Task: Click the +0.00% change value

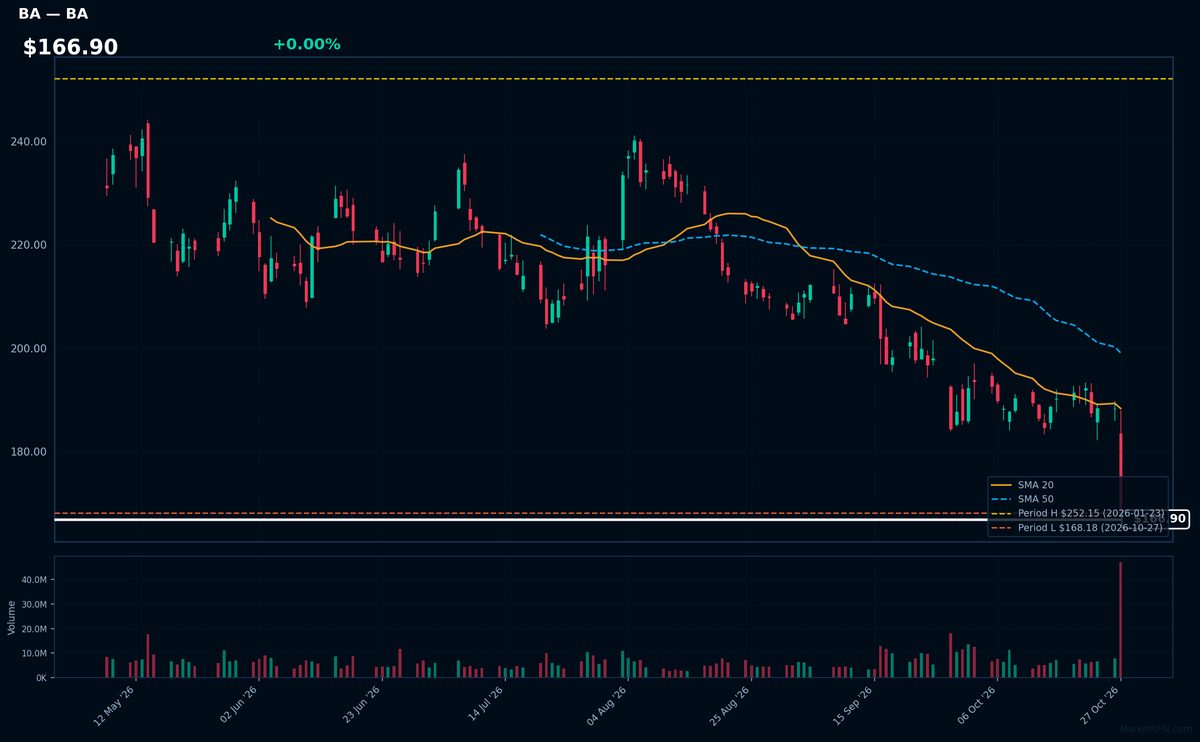Action: point(306,44)
